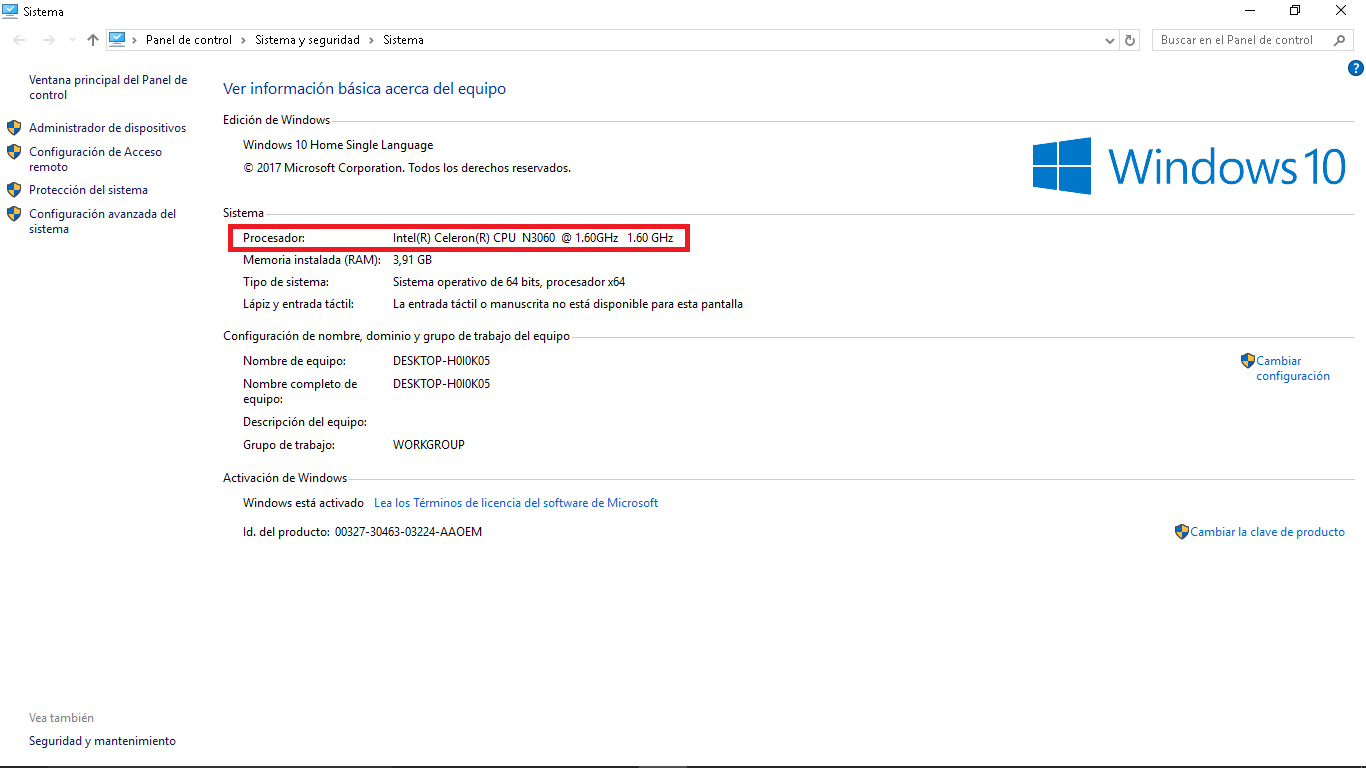1366x768 pixels.
Task: Expand chevron after Sistema y seguridad breadcrumb
Action: (x=371, y=40)
